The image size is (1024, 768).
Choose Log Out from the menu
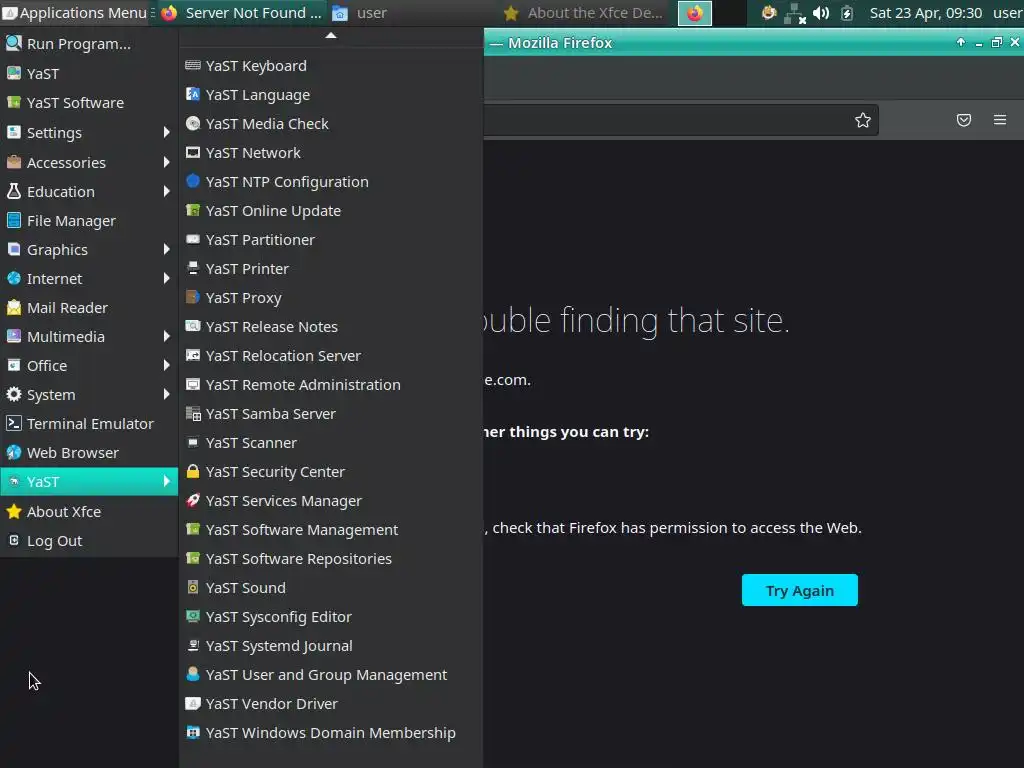tap(89, 541)
